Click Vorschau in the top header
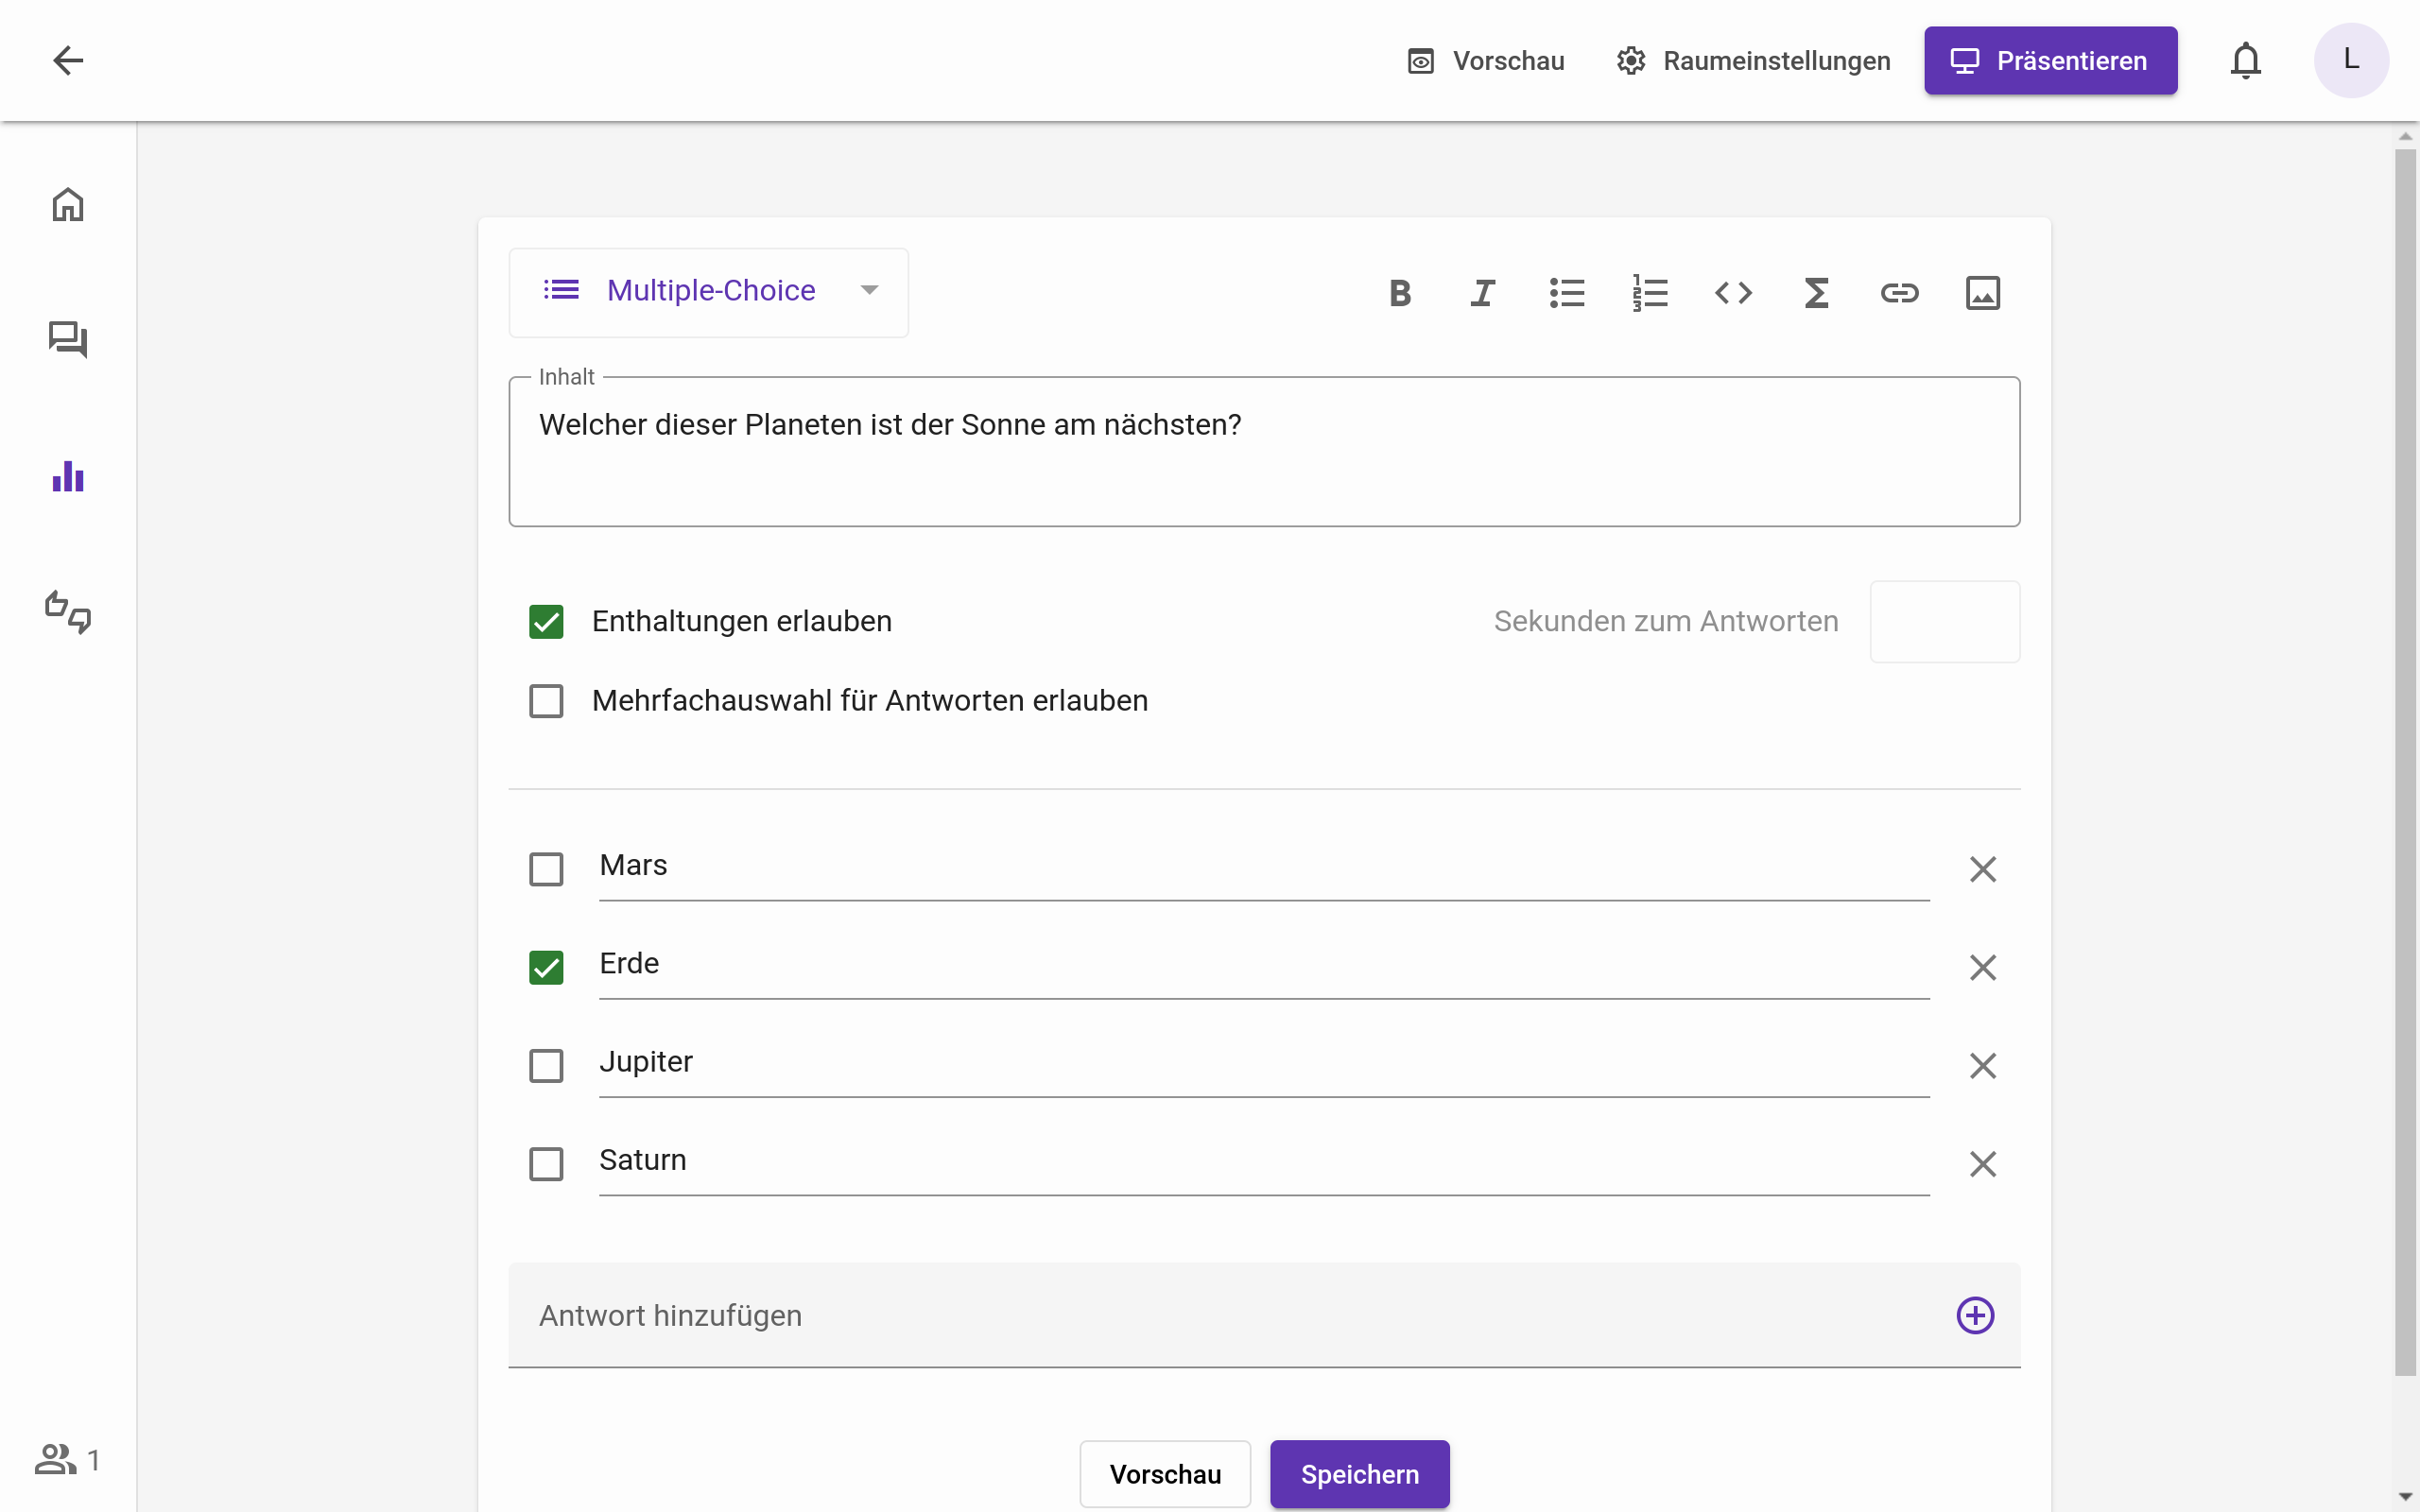The image size is (2420, 1512). coord(1485,61)
